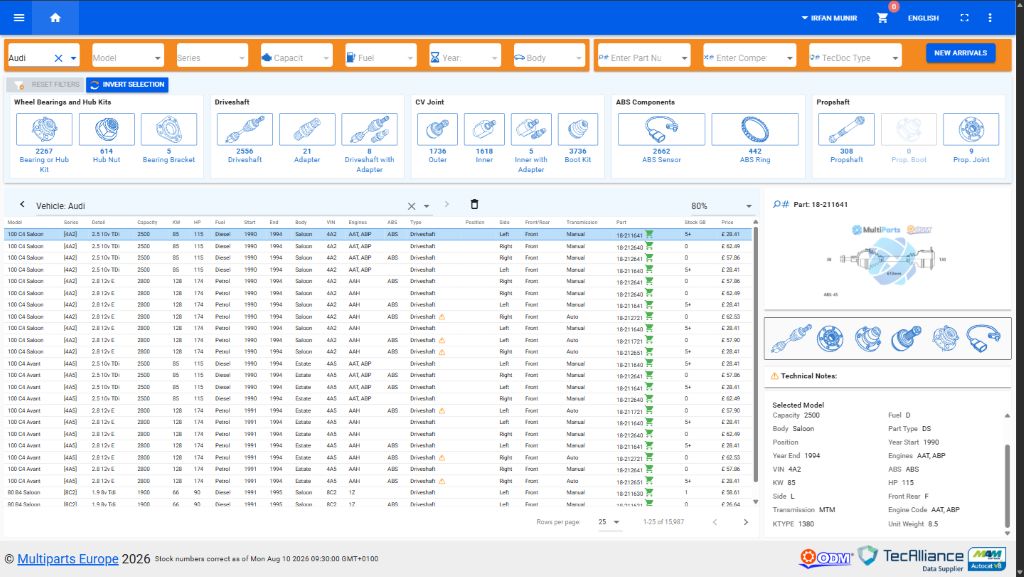This screenshot has height=577, width=1024.
Task: Clear the Audi make selection
Action: [58, 58]
